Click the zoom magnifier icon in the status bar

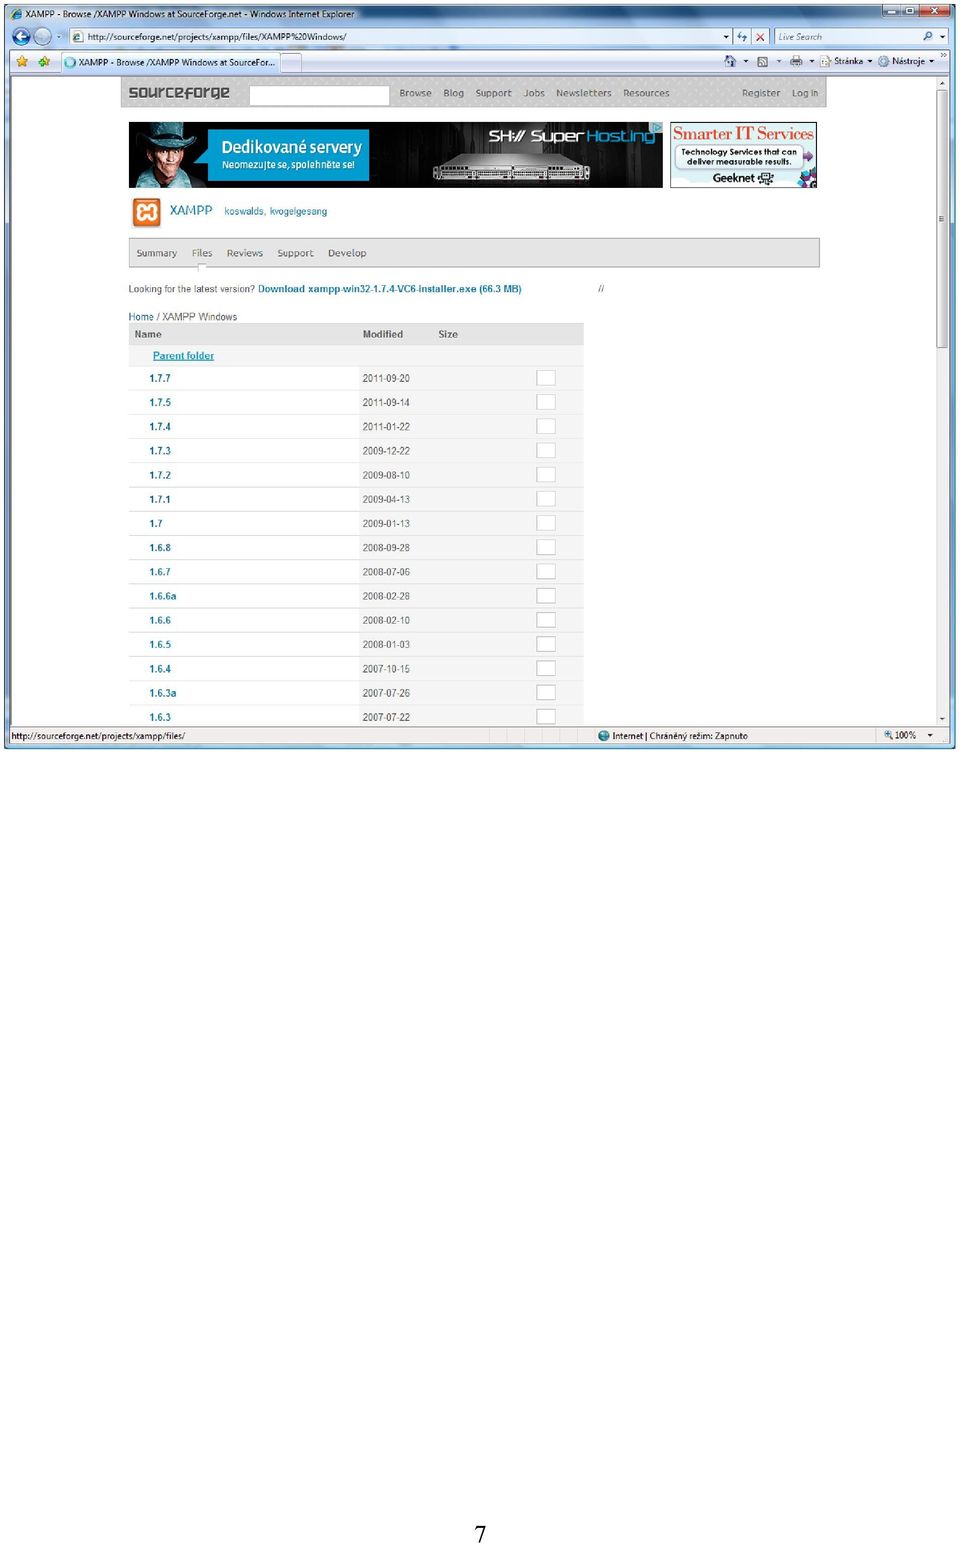[888, 735]
